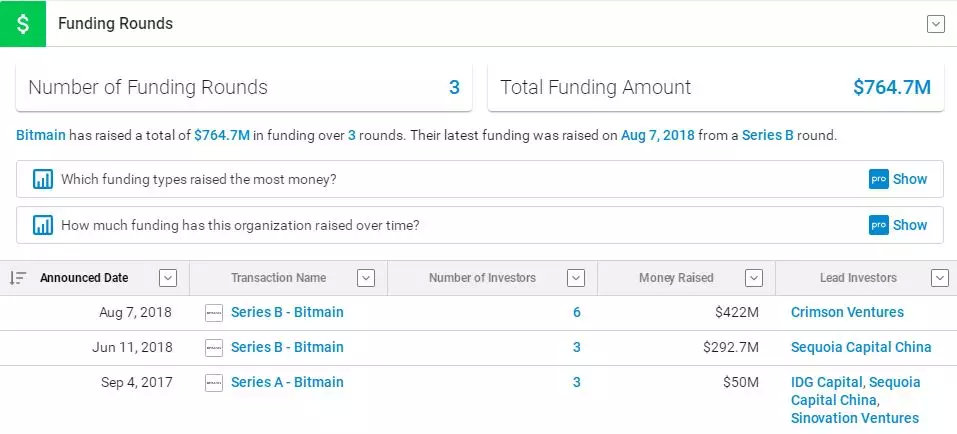Show funding raised over time chart
The width and height of the screenshot is (957, 434).
909,225
